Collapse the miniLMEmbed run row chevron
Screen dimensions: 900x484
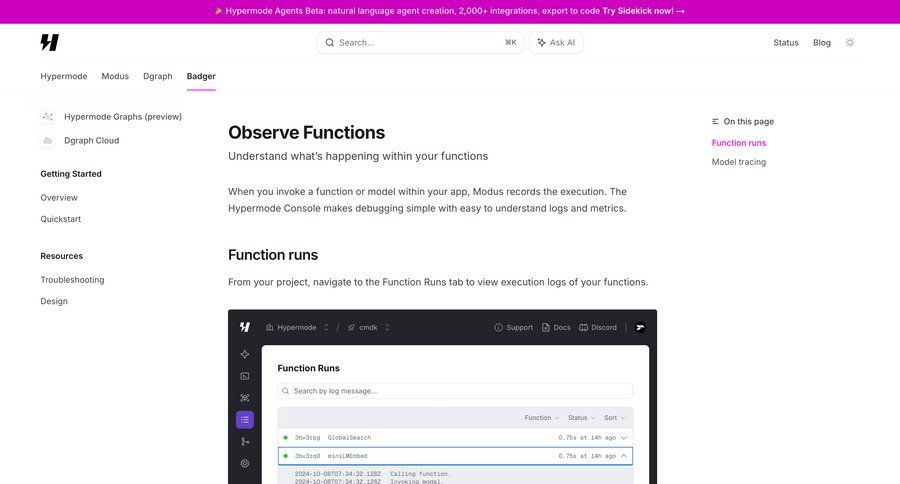(624, 456)
